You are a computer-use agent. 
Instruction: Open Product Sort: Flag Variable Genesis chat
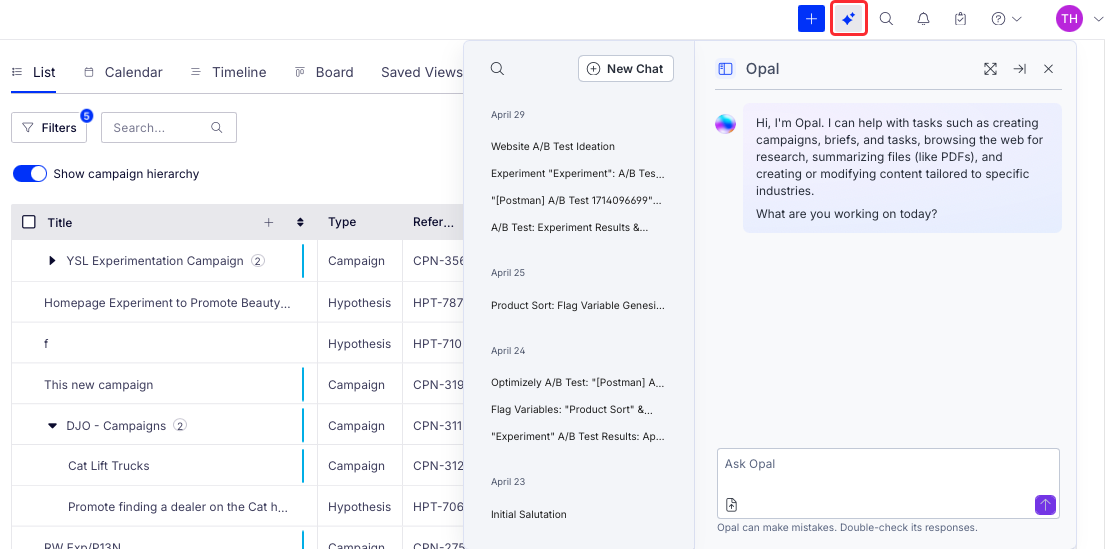577,305
